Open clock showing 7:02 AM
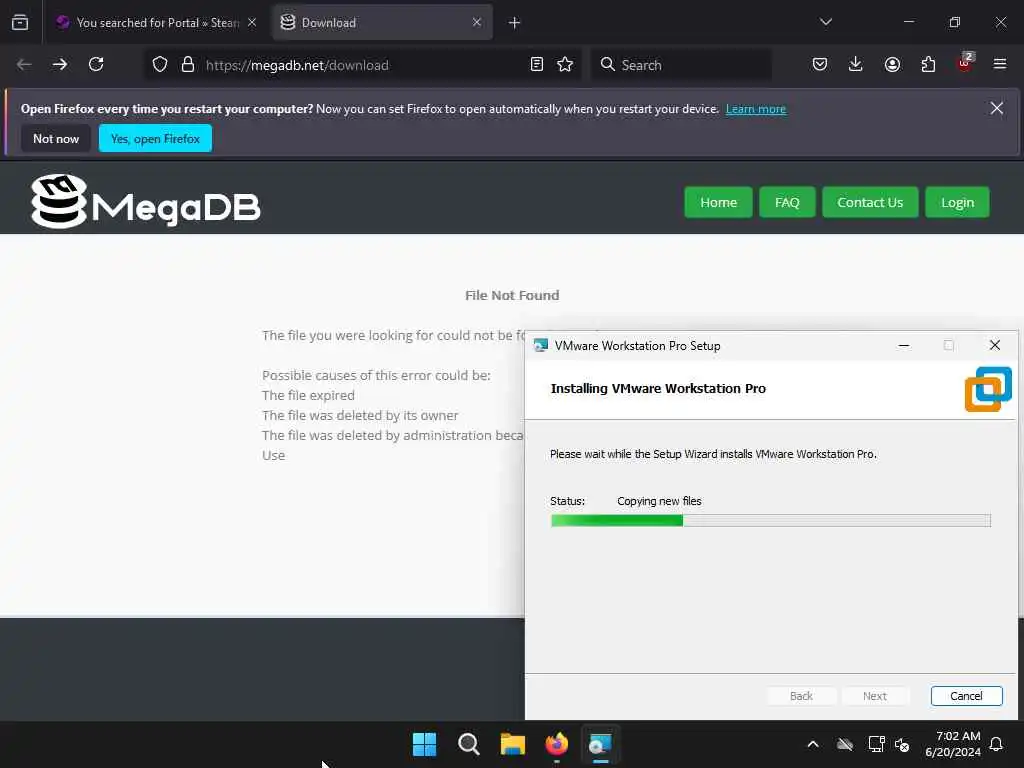This screenshot has height=768, width=1024. click(x=953, y=744)
